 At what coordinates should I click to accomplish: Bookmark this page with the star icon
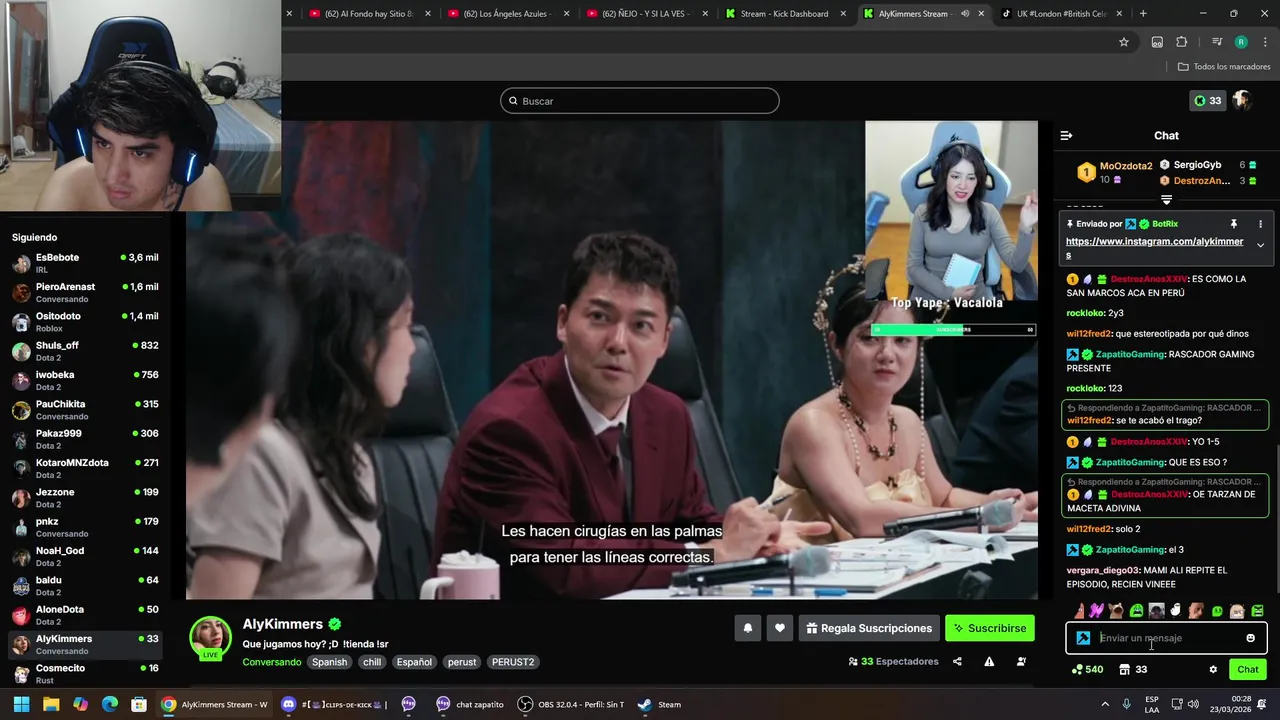[1124, 42]
